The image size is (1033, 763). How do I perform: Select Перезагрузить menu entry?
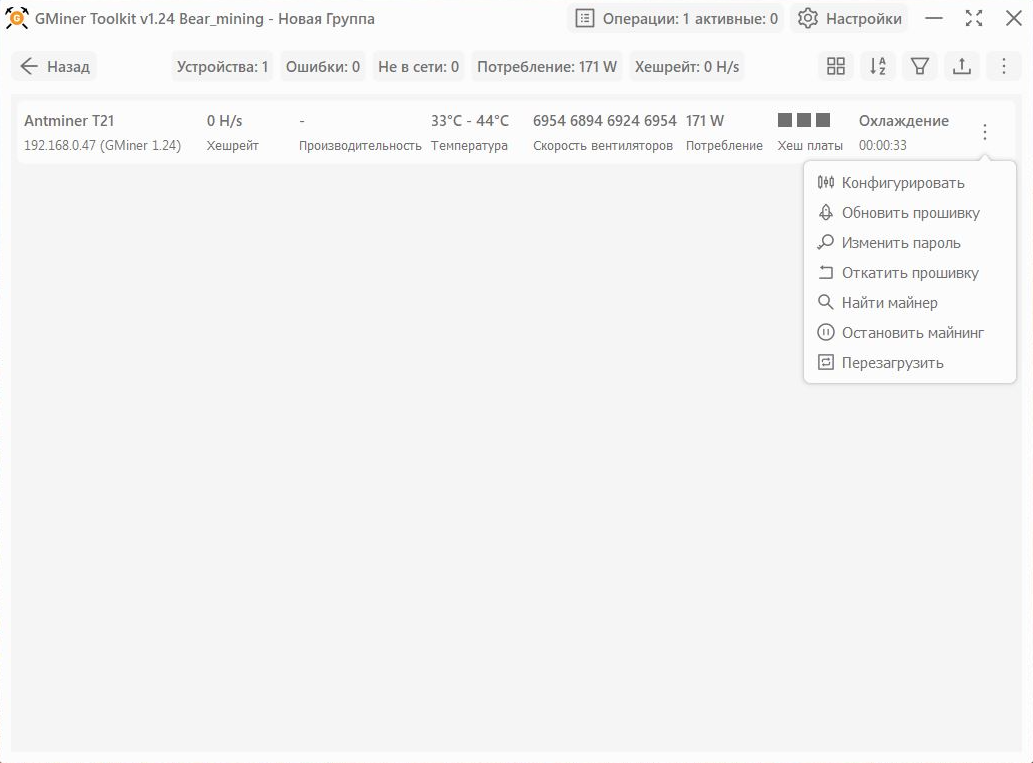point(910,362)
